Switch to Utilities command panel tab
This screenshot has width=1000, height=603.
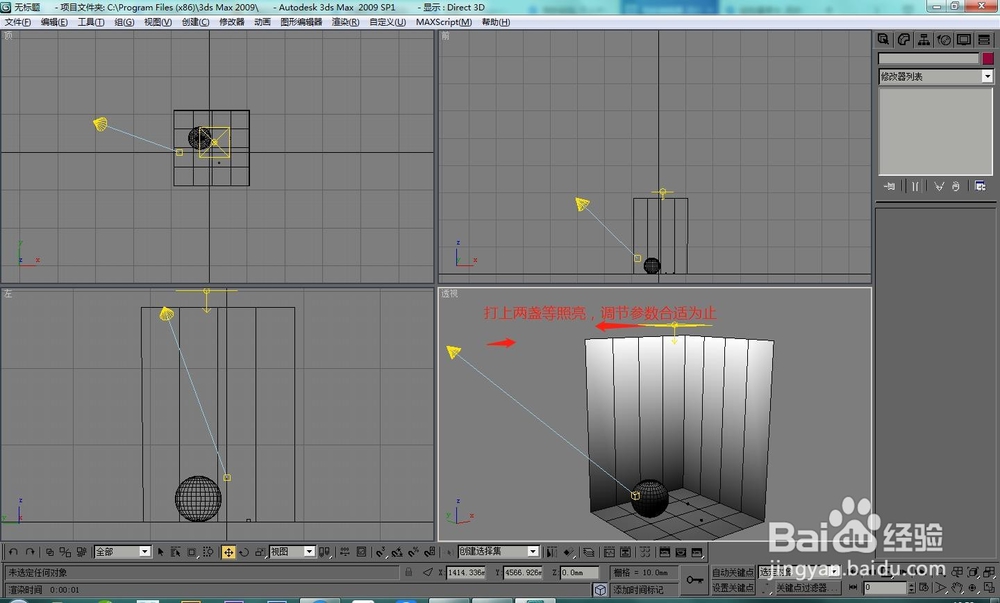(x=984, y=40)
